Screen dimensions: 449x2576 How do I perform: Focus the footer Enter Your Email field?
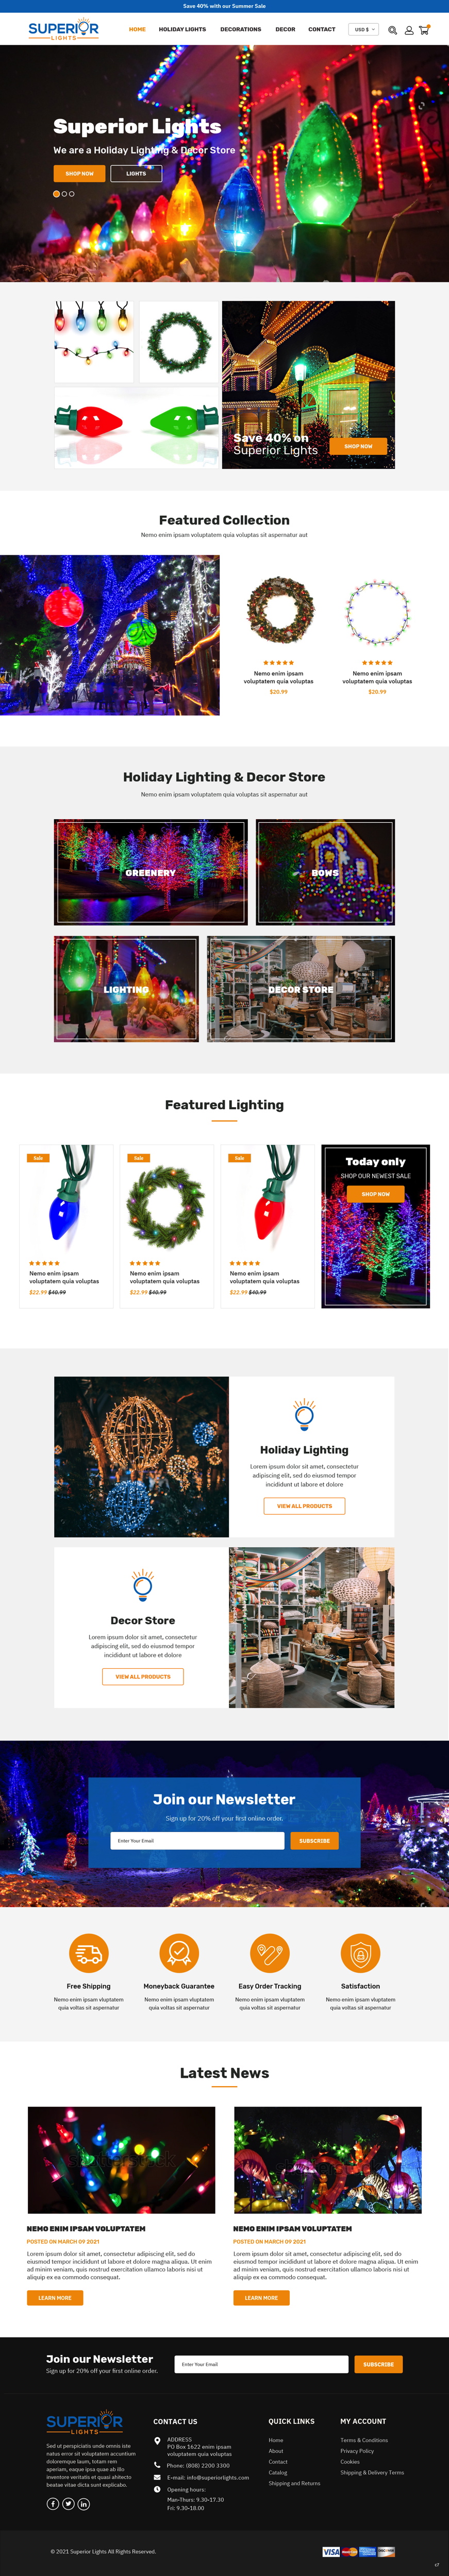click(261, 2364)
